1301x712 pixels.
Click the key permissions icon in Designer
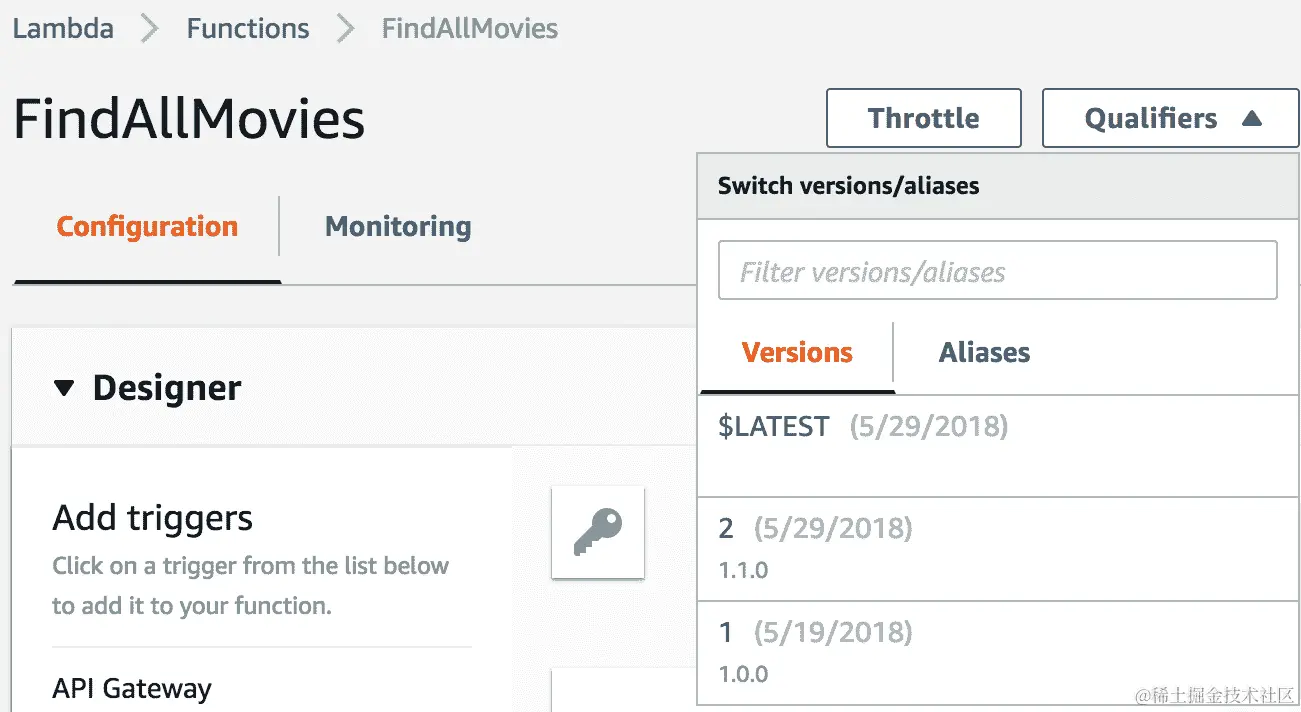pos(598,532)
